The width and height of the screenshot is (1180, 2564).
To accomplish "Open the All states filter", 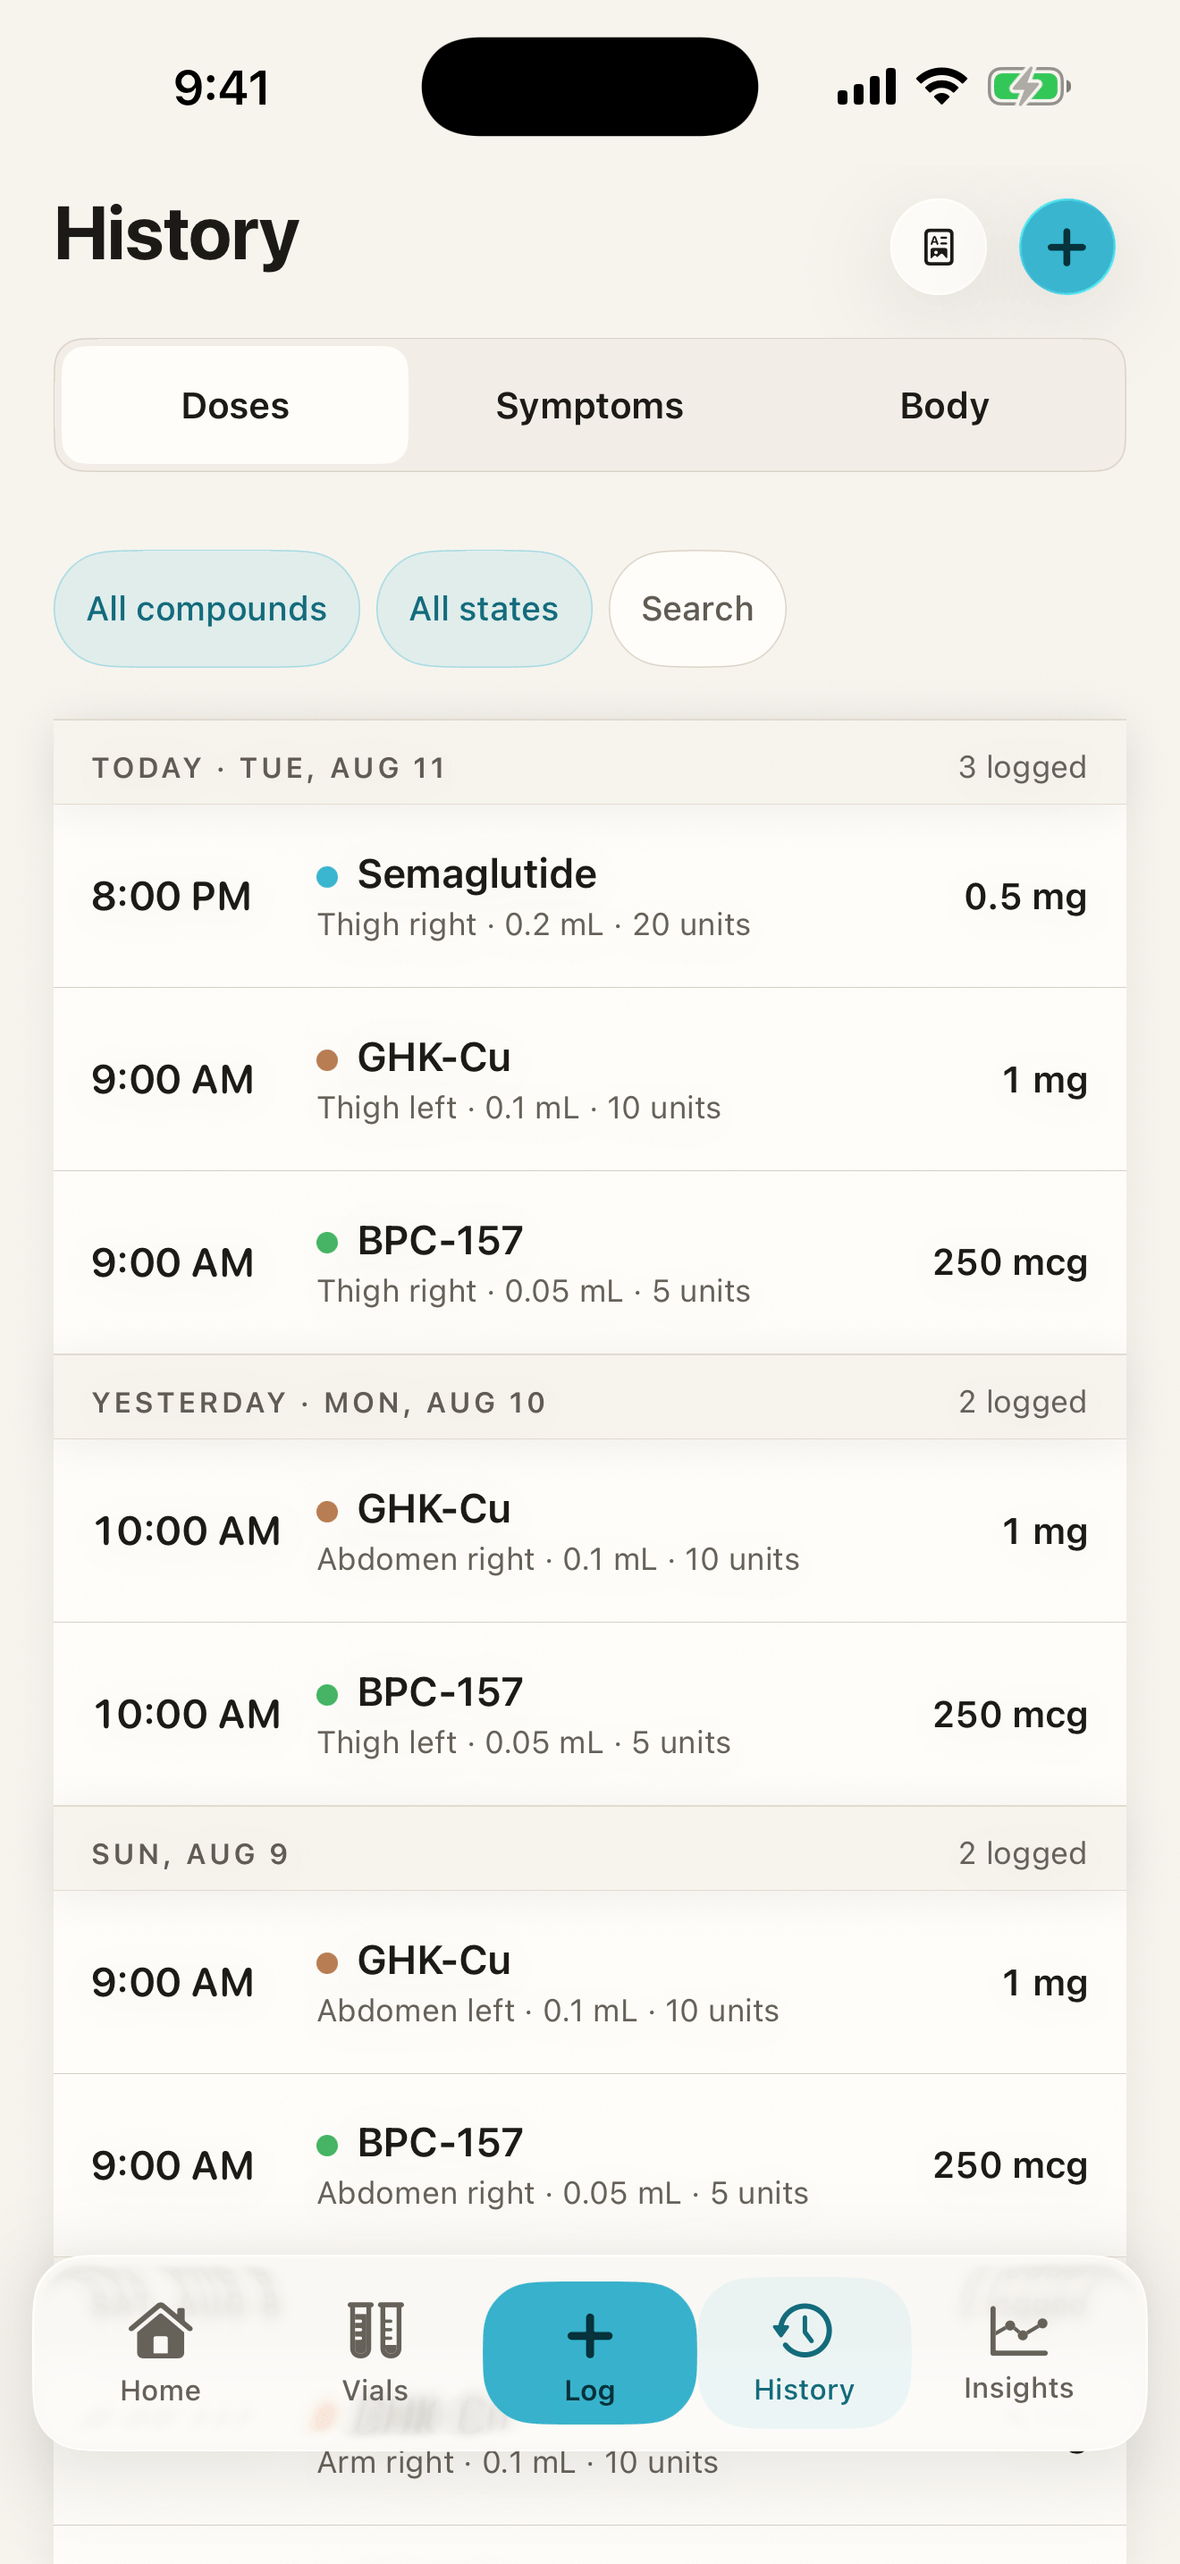I will (x=484, y=609).
